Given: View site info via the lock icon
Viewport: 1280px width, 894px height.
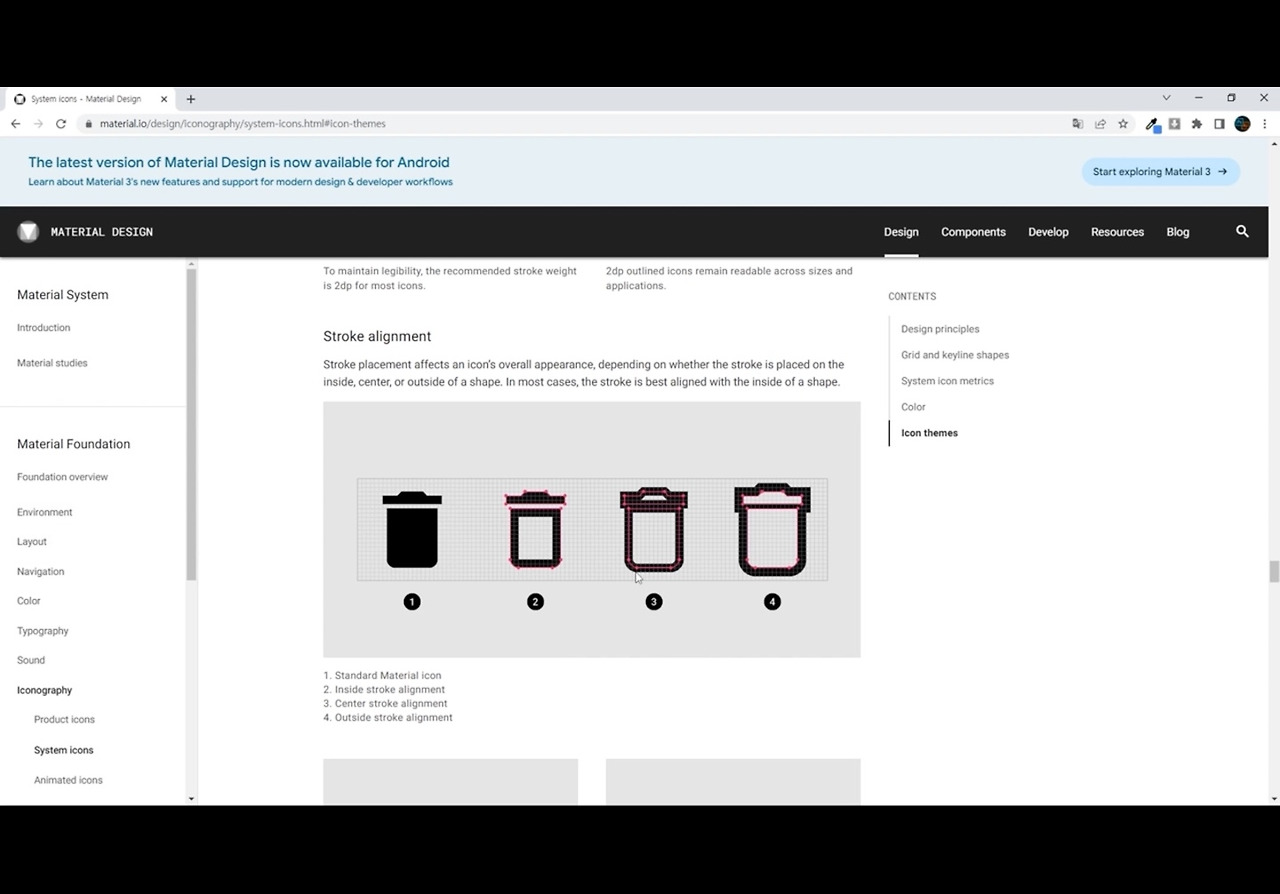Looking at the screenshot, I should (x=89, y=124).
